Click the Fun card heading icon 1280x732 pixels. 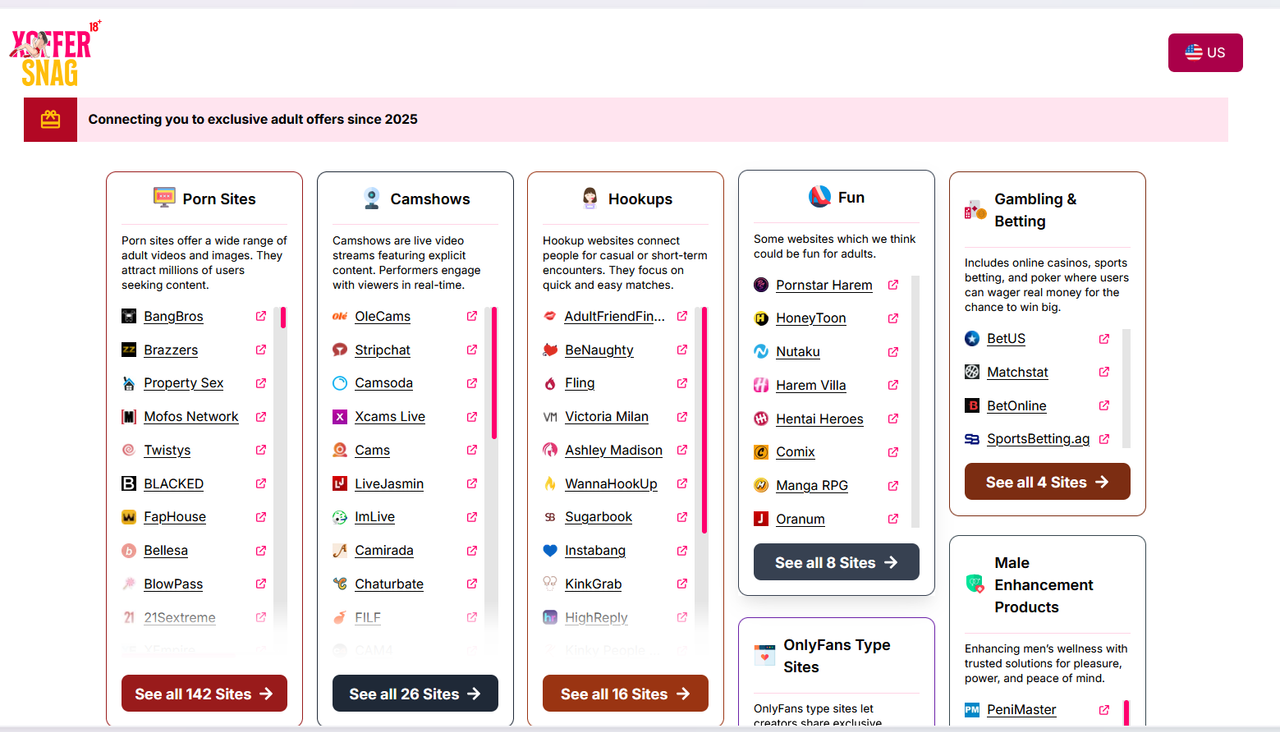[x=820, y=197]
